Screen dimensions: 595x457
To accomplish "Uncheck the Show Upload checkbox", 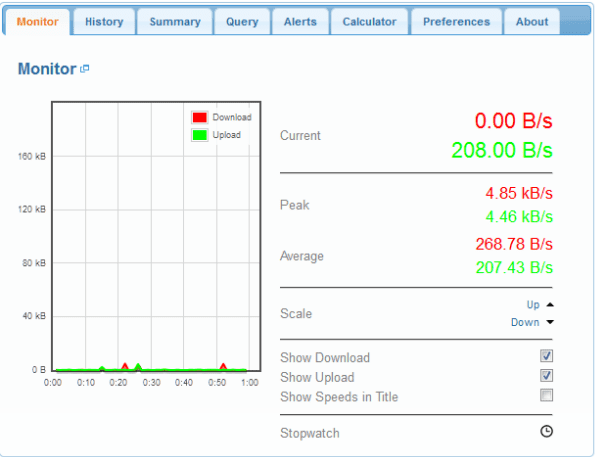I will coord(546,376).
